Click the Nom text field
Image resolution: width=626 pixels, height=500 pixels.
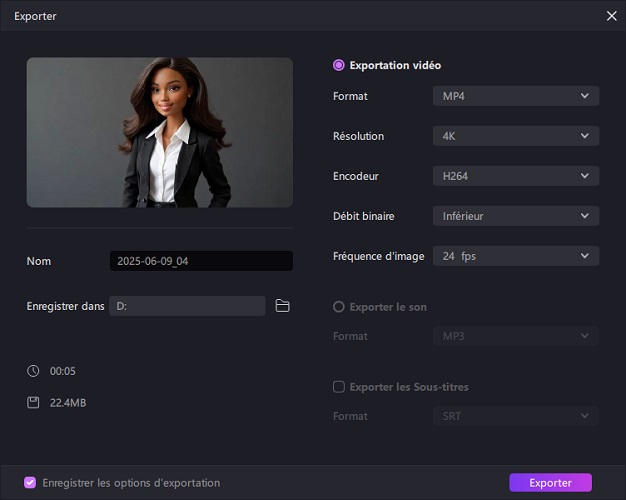(x=201, y=261)
